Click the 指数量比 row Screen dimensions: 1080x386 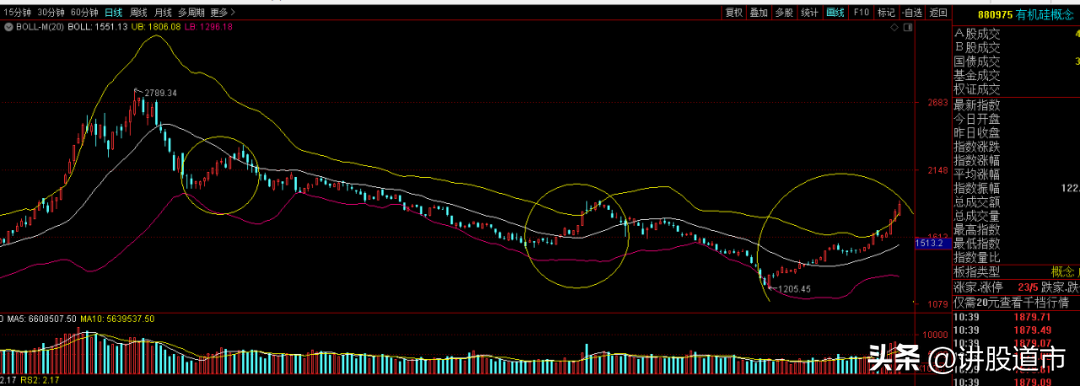pyautogui.click(x=1016, y=257)
